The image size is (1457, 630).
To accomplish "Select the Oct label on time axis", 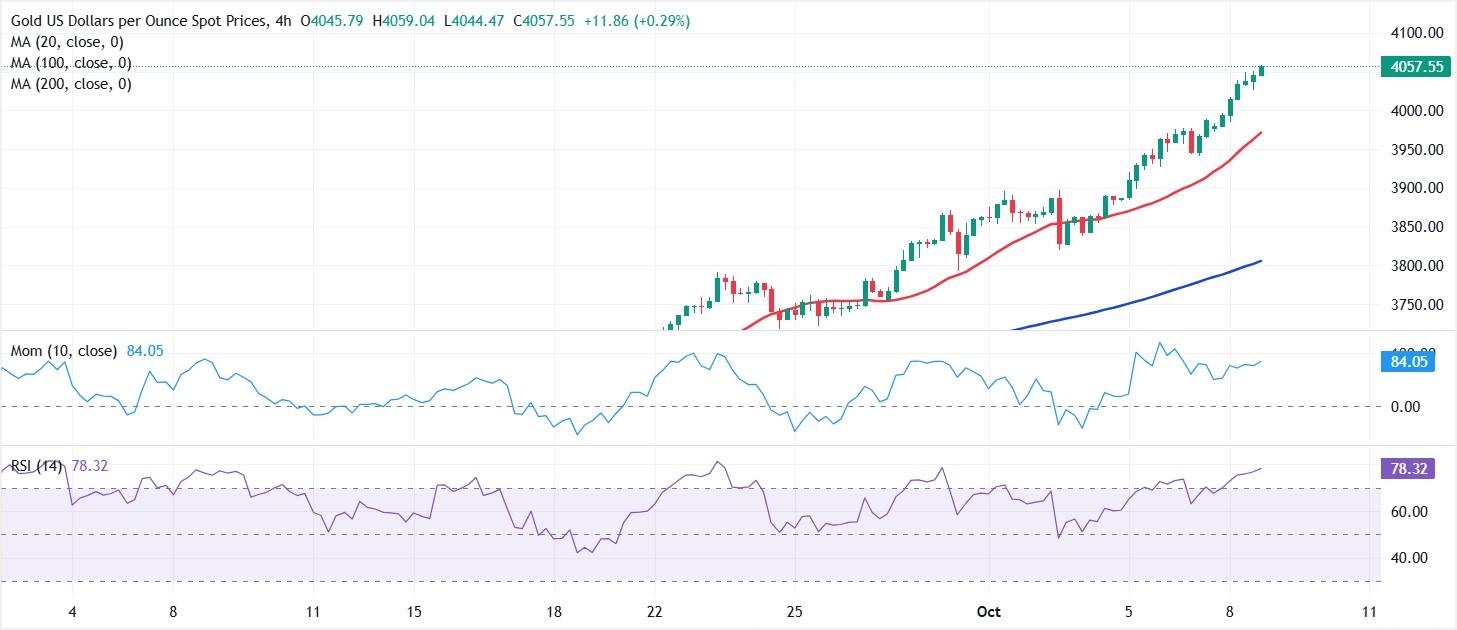I will click(x=988, y=611).
